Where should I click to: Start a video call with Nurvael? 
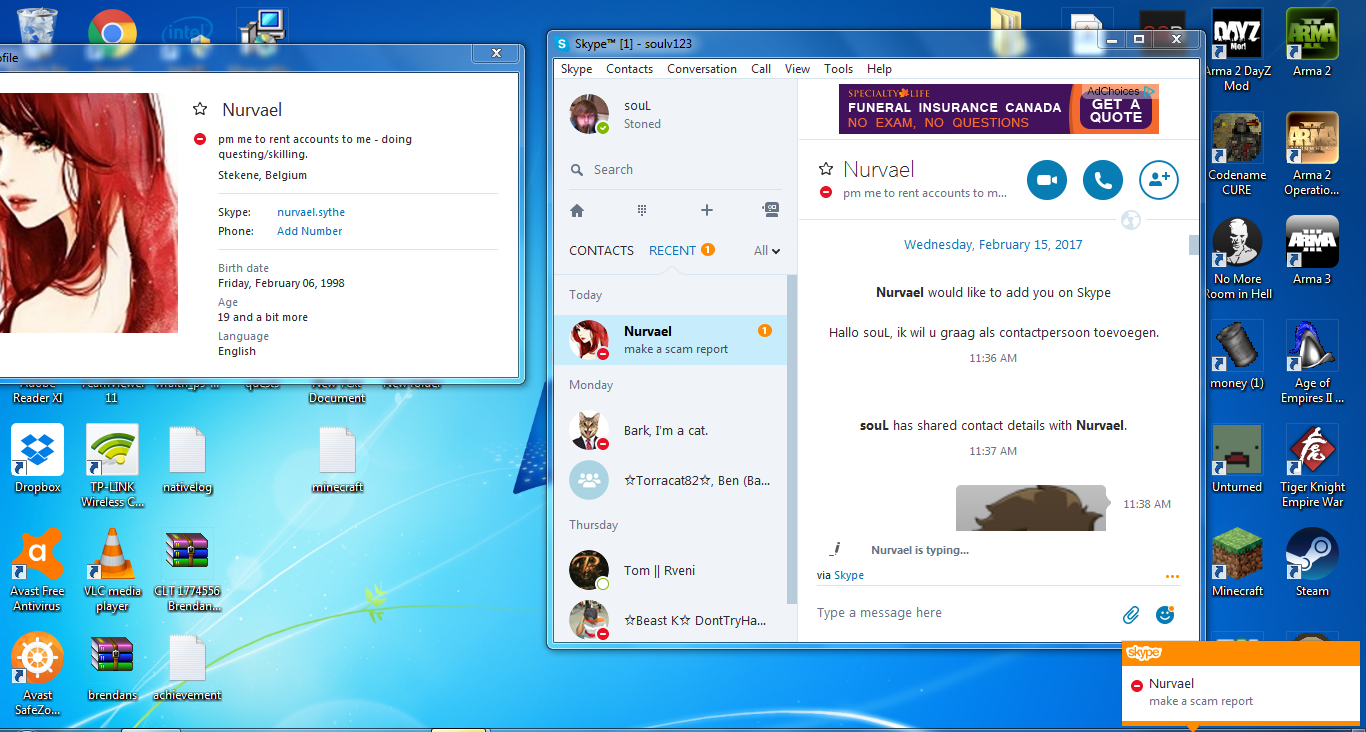point(1047,180)
